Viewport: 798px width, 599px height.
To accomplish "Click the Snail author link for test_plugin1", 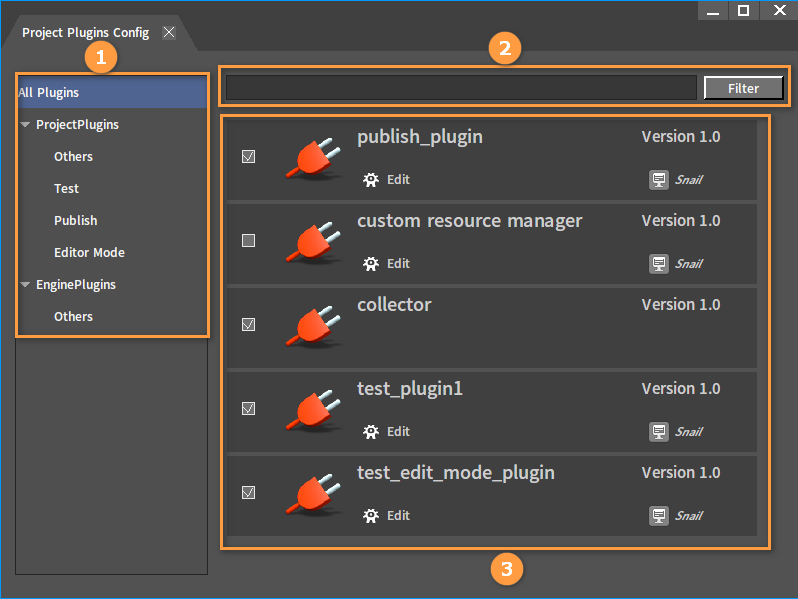I will click(x=689, y=432).
